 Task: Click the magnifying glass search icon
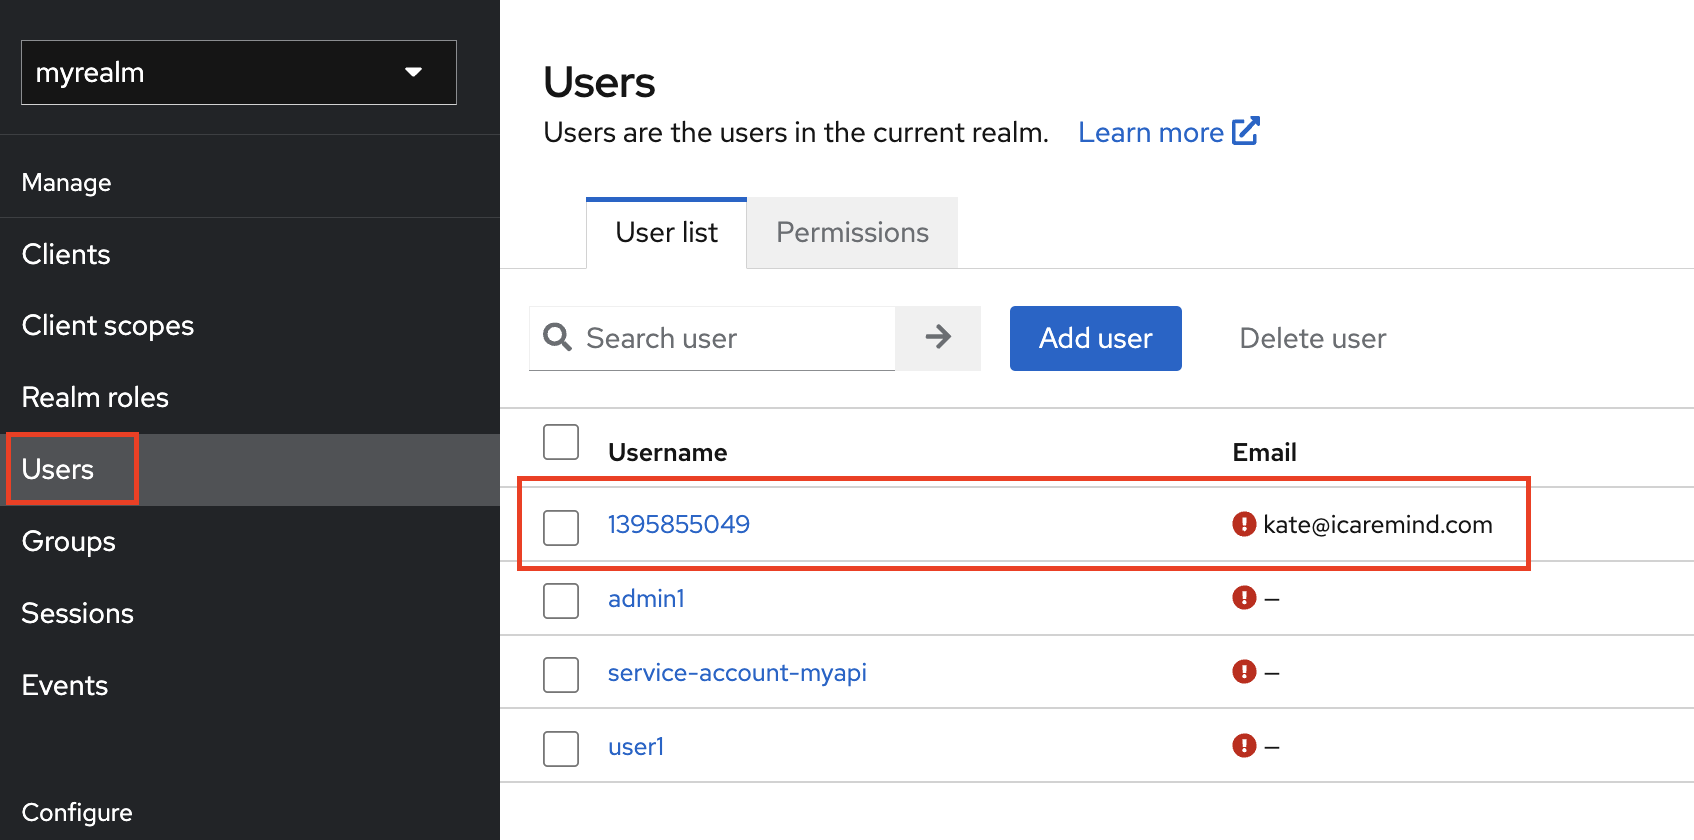coord(557,338)
